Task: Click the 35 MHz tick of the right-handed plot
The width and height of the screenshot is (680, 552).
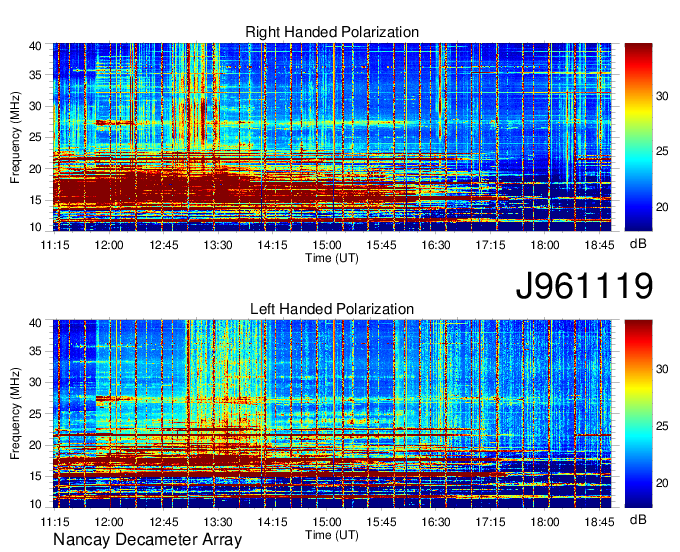Action: (35, 75)
